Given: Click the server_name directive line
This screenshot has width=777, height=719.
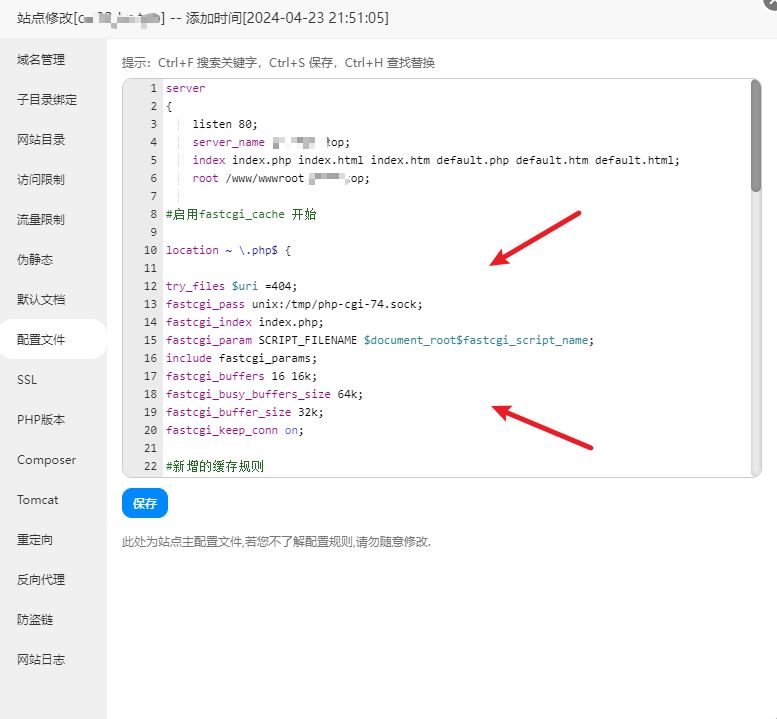Looking at the screenshot, I should 271,142.
